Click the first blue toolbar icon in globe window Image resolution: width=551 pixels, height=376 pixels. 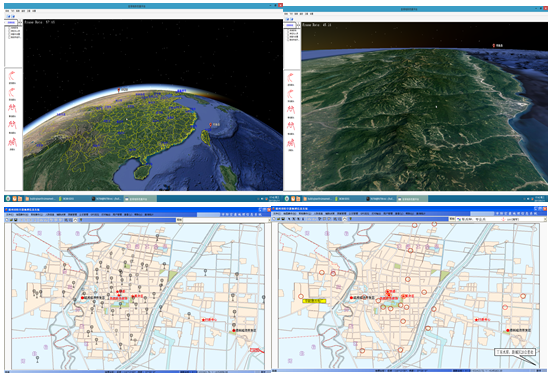point(9,17)
